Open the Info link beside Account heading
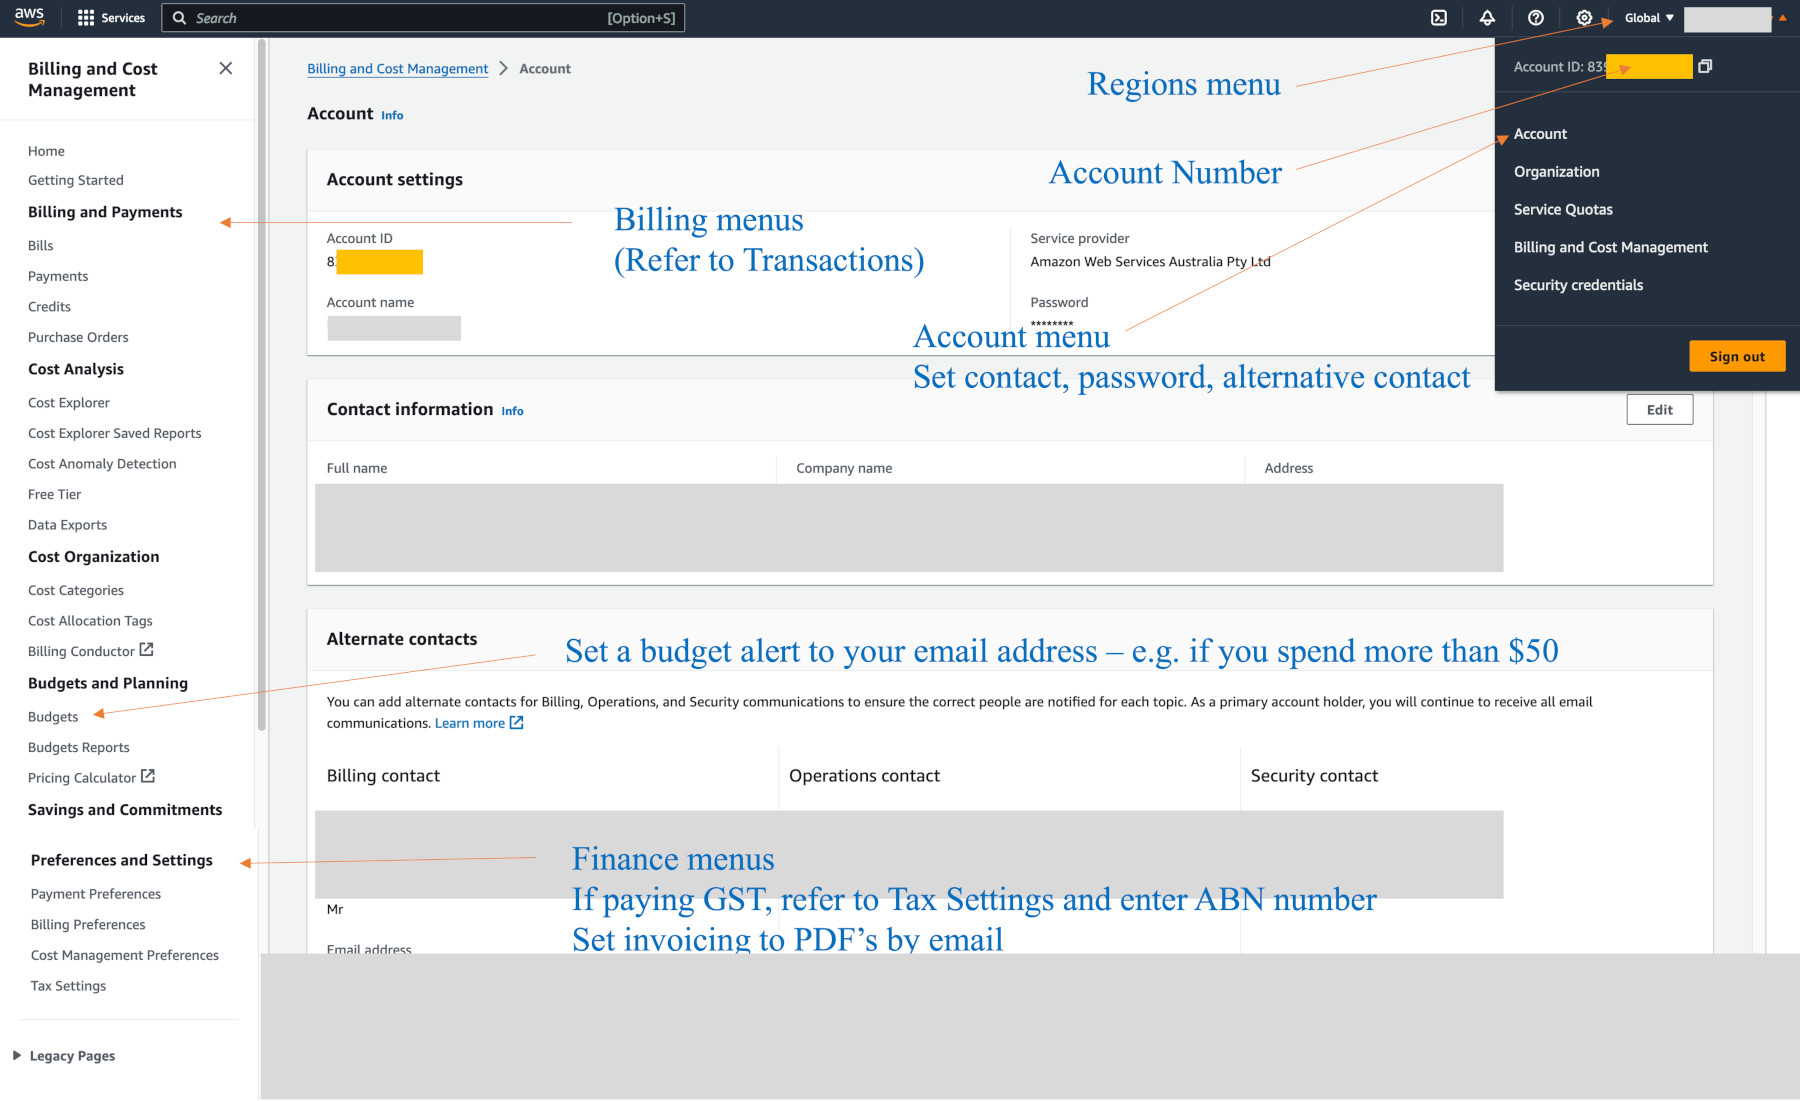 point(392,116)
